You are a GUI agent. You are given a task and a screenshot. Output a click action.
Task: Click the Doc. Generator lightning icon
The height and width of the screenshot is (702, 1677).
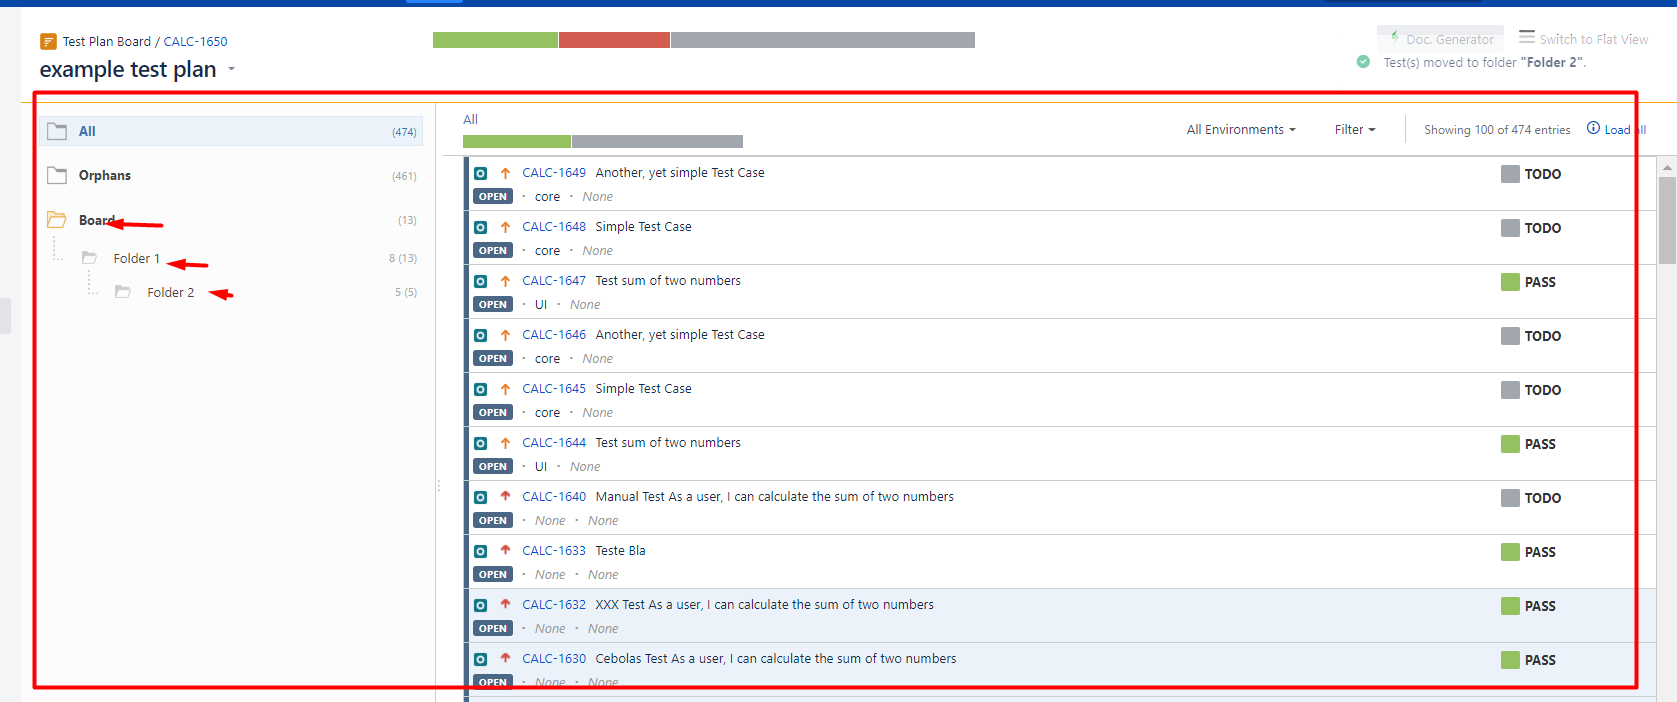(1395, 37)
